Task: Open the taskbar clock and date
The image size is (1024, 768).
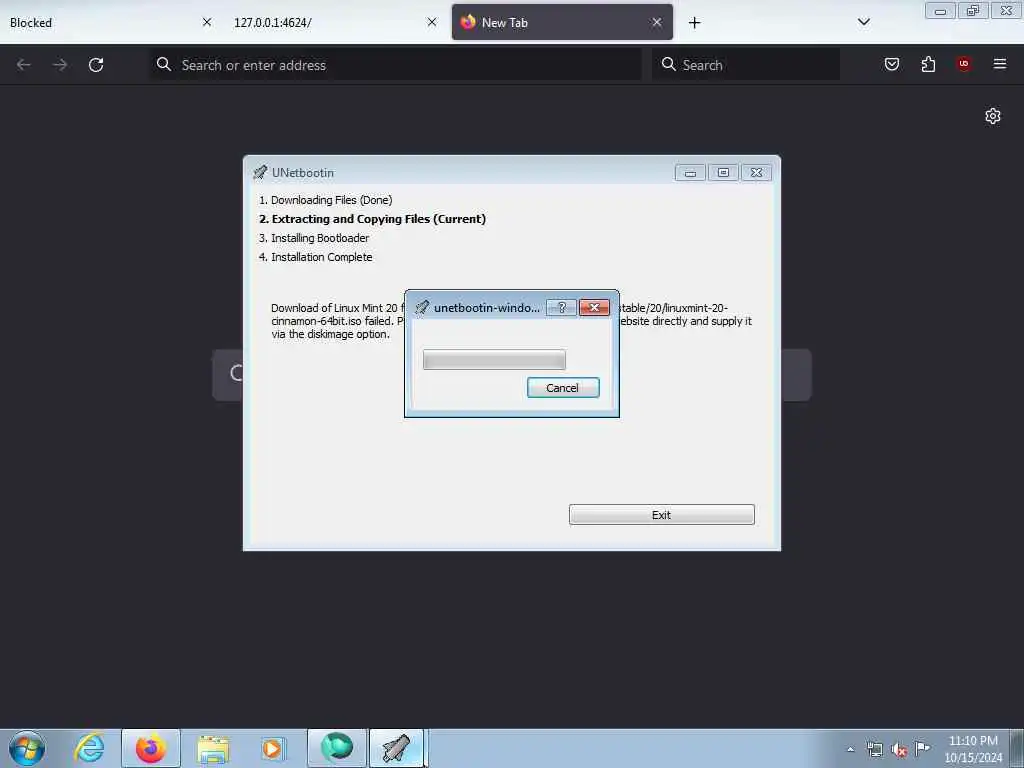Action: pos(972,749)
